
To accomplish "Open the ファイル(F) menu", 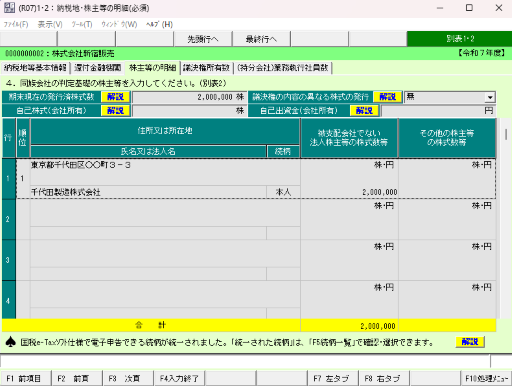I will 16,24.
